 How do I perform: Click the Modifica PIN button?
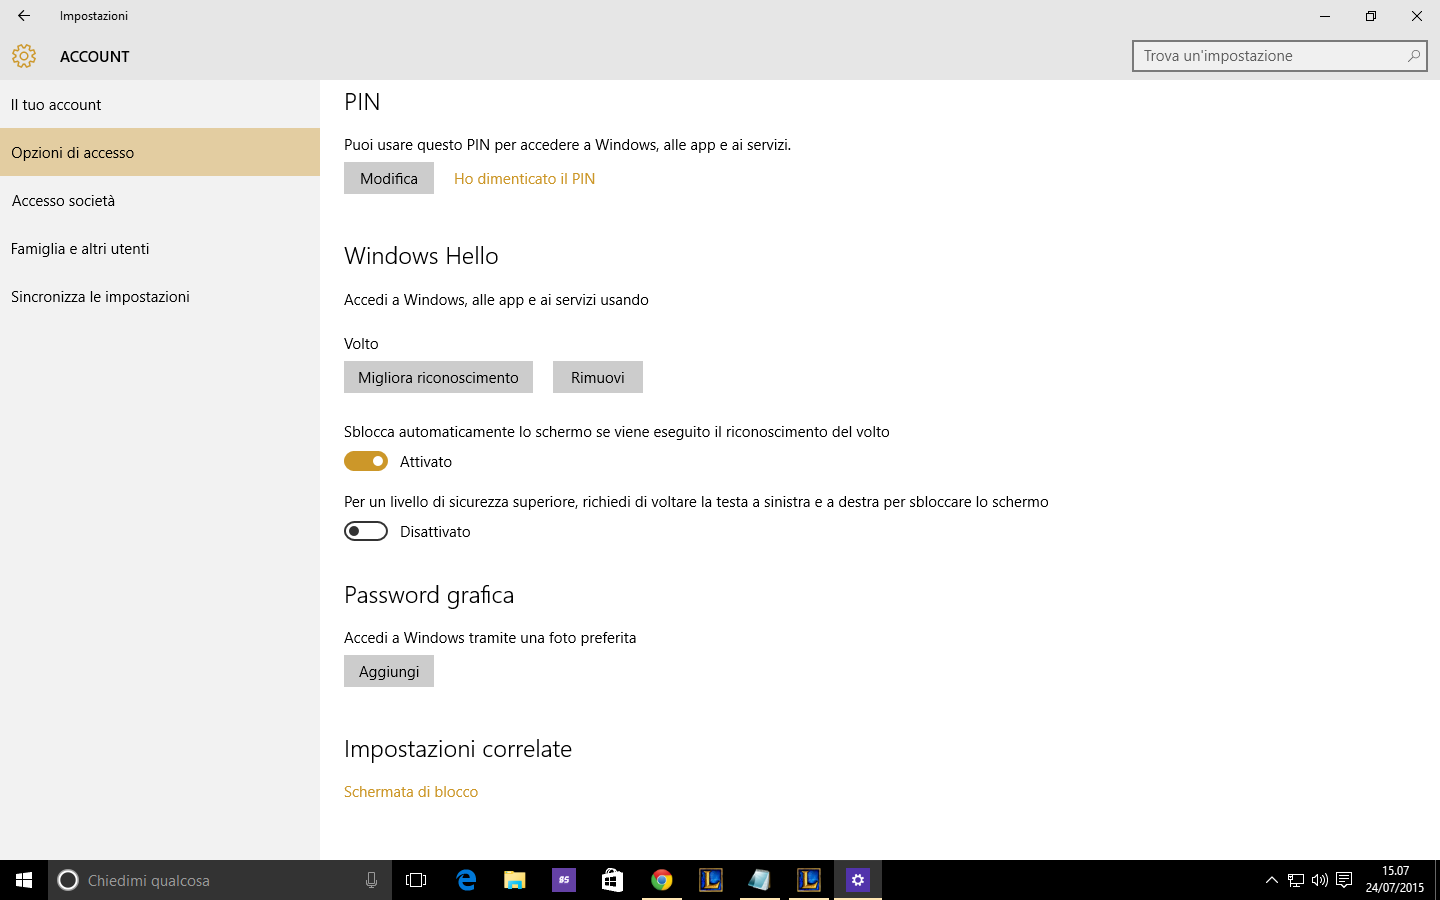click(x=389, y=178)
